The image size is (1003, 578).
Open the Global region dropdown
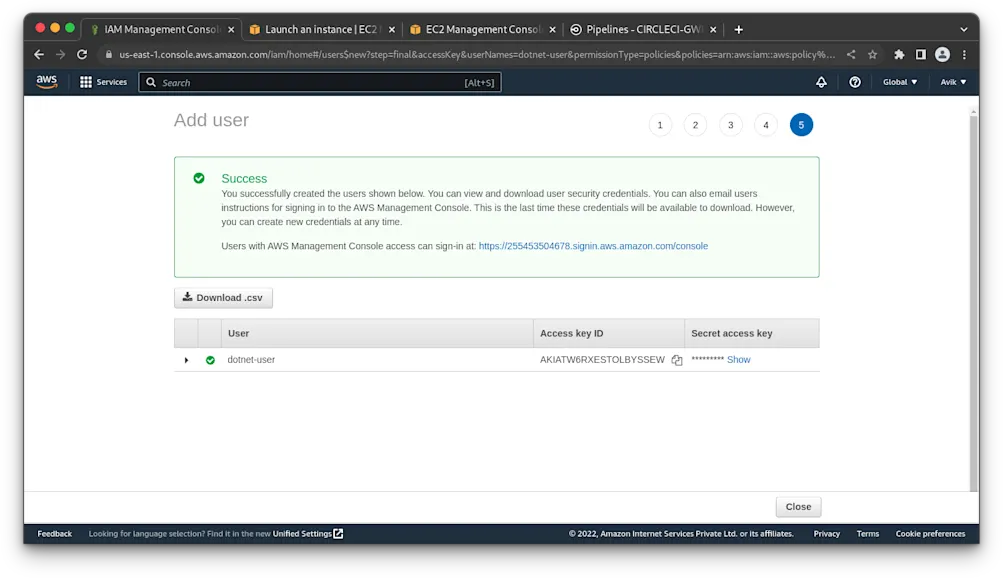pos(898,82)
